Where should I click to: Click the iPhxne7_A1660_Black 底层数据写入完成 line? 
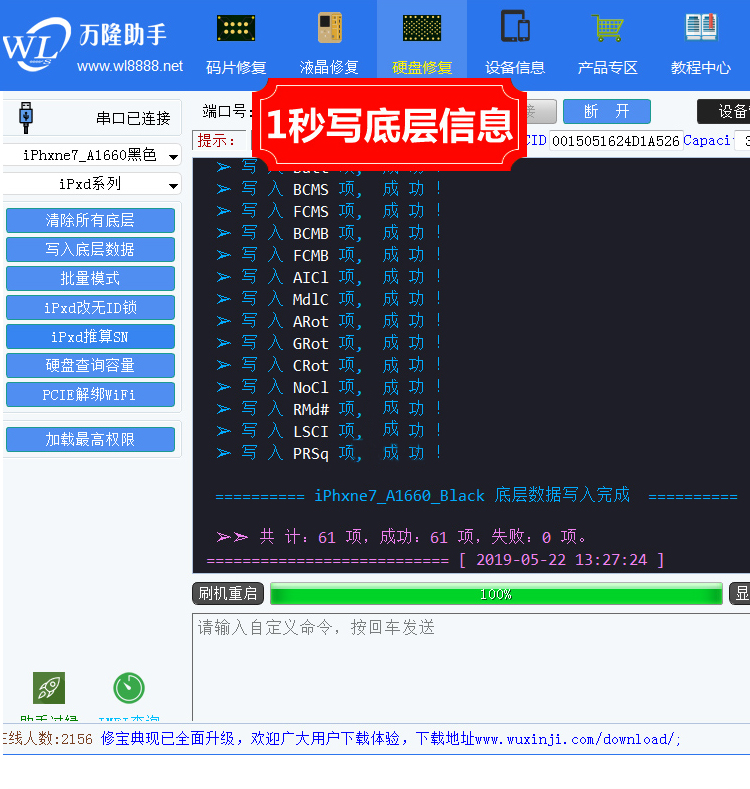[476, 496]
